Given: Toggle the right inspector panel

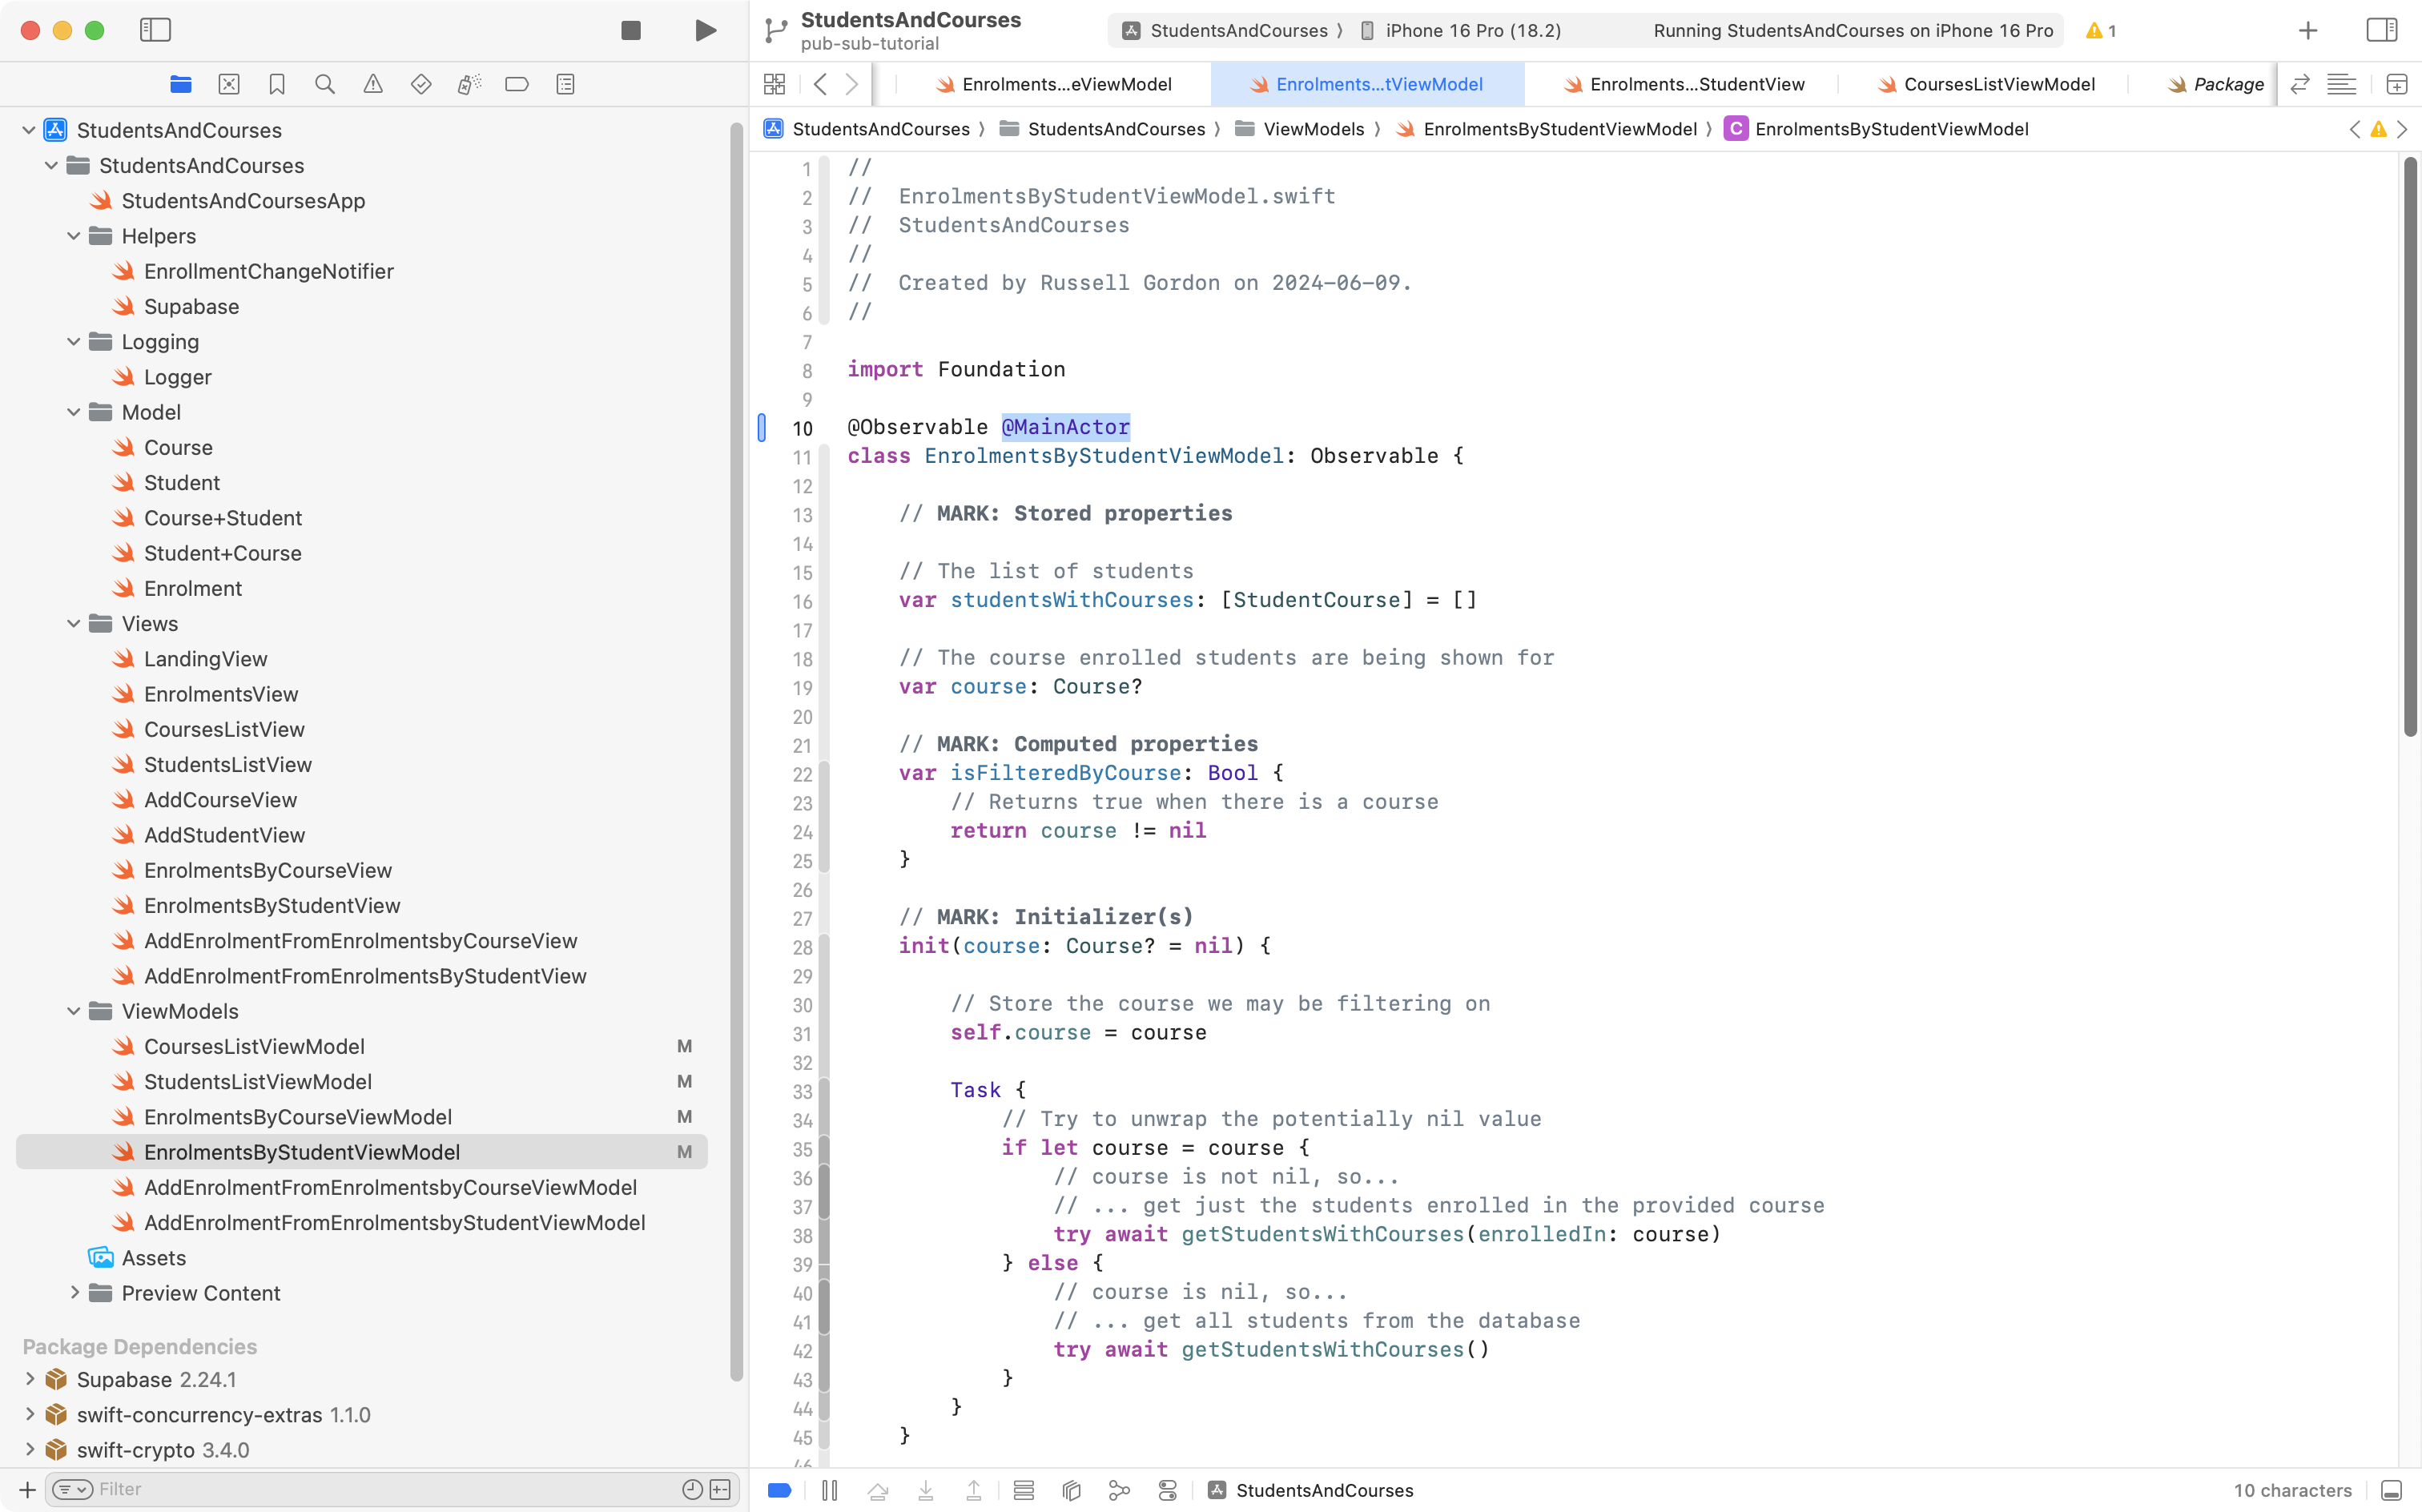Looking at the screenshot, I should tap(2381, 30).
